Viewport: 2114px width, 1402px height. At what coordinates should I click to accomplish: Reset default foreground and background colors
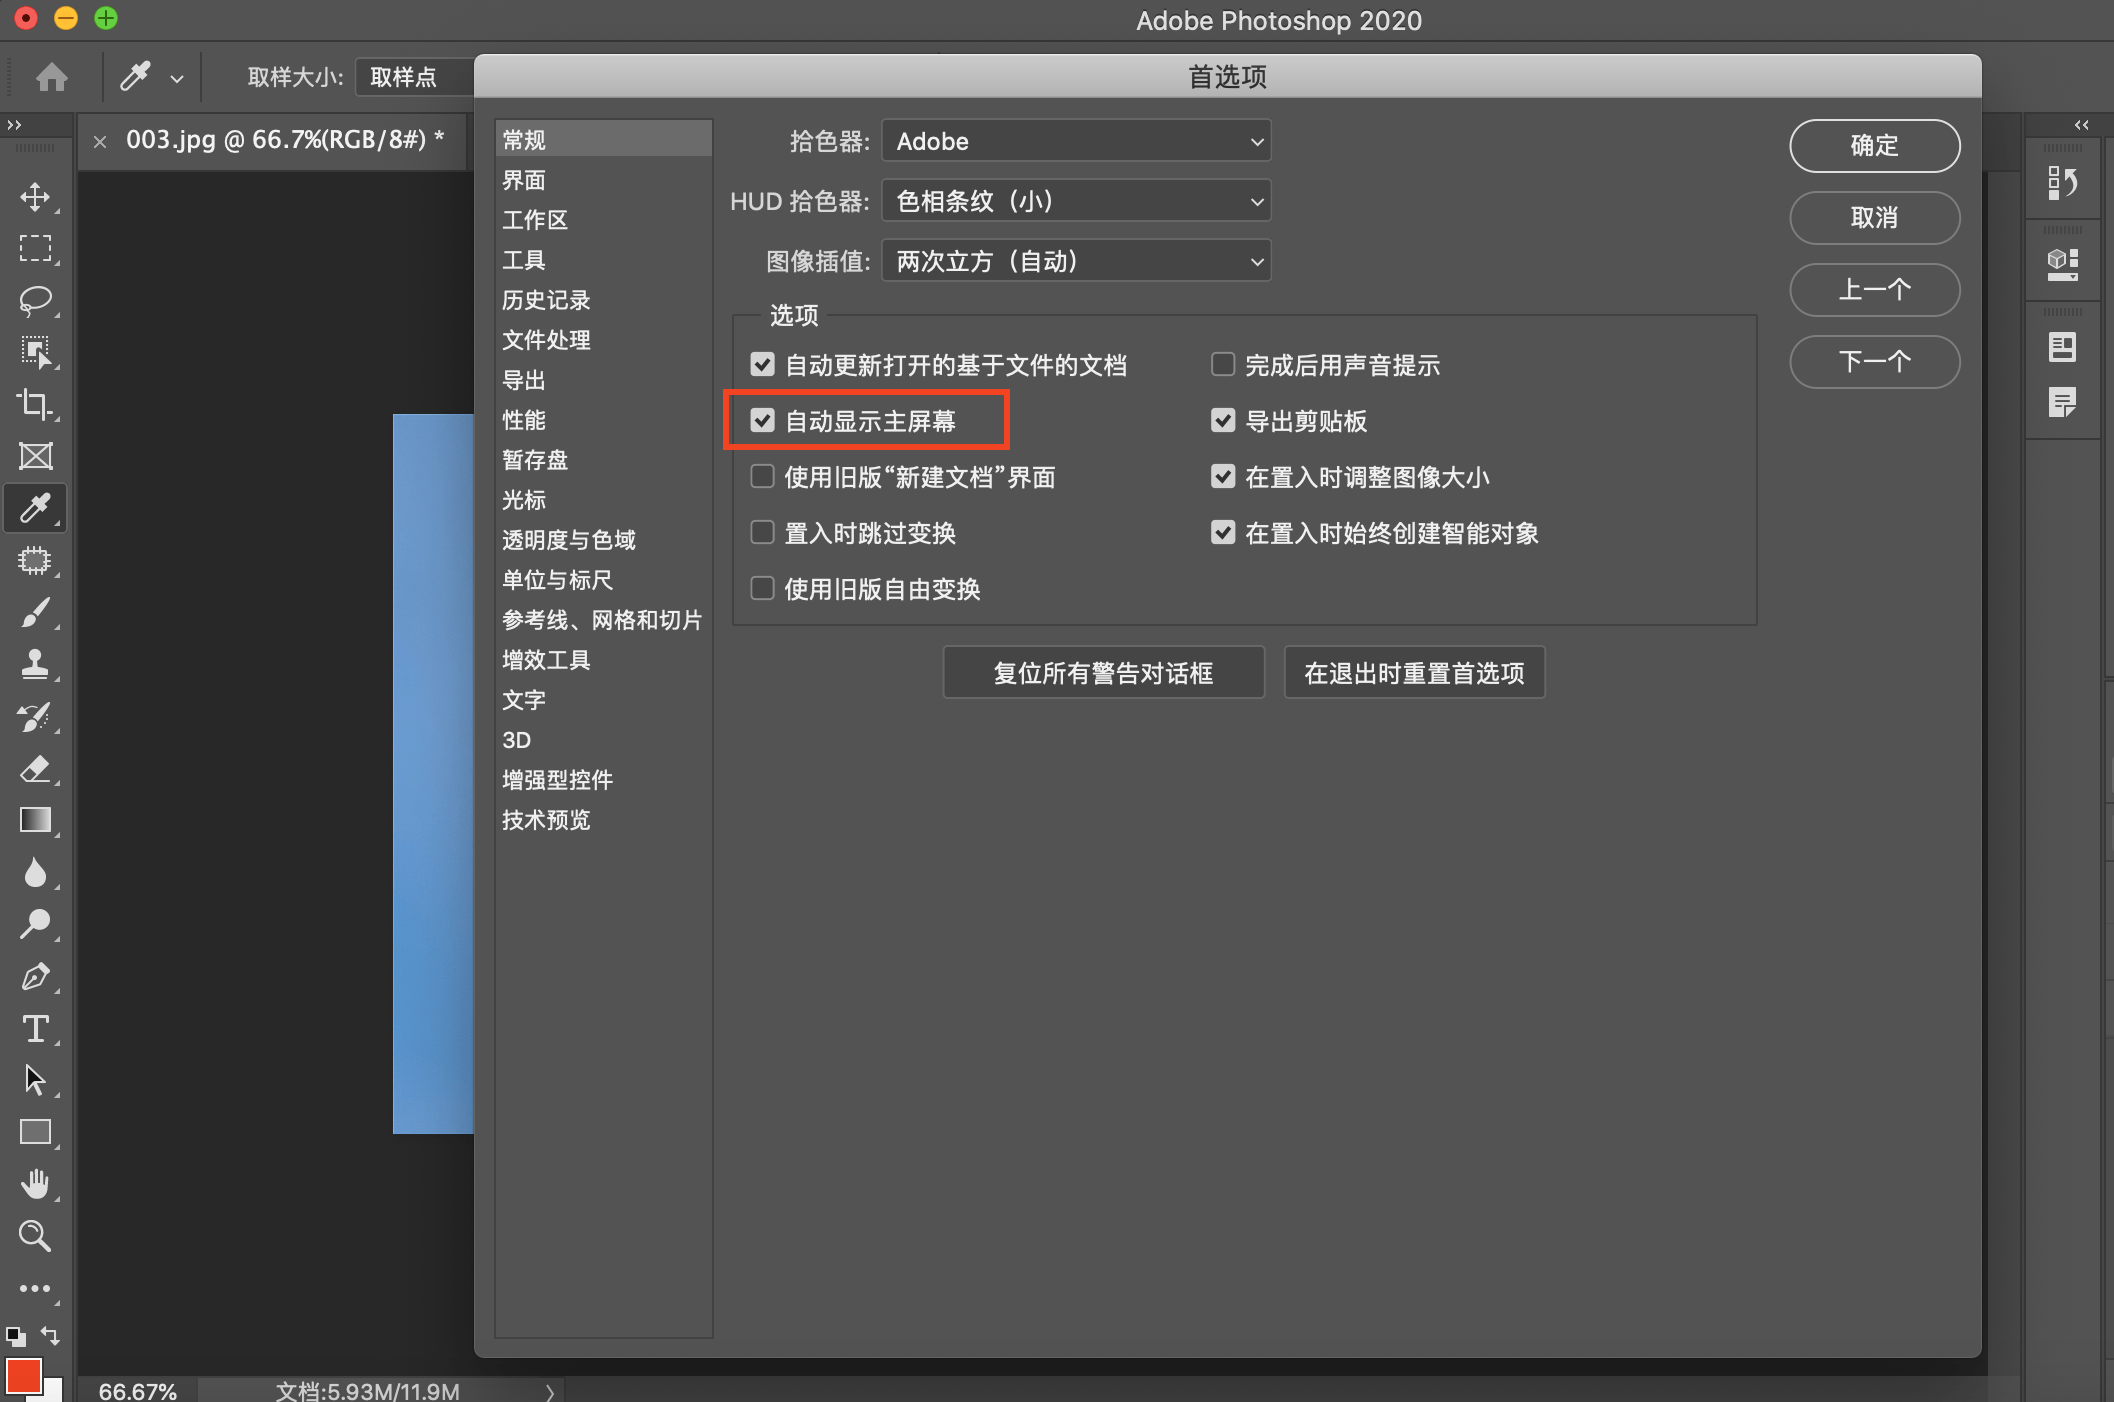[x=16, y=1336]
